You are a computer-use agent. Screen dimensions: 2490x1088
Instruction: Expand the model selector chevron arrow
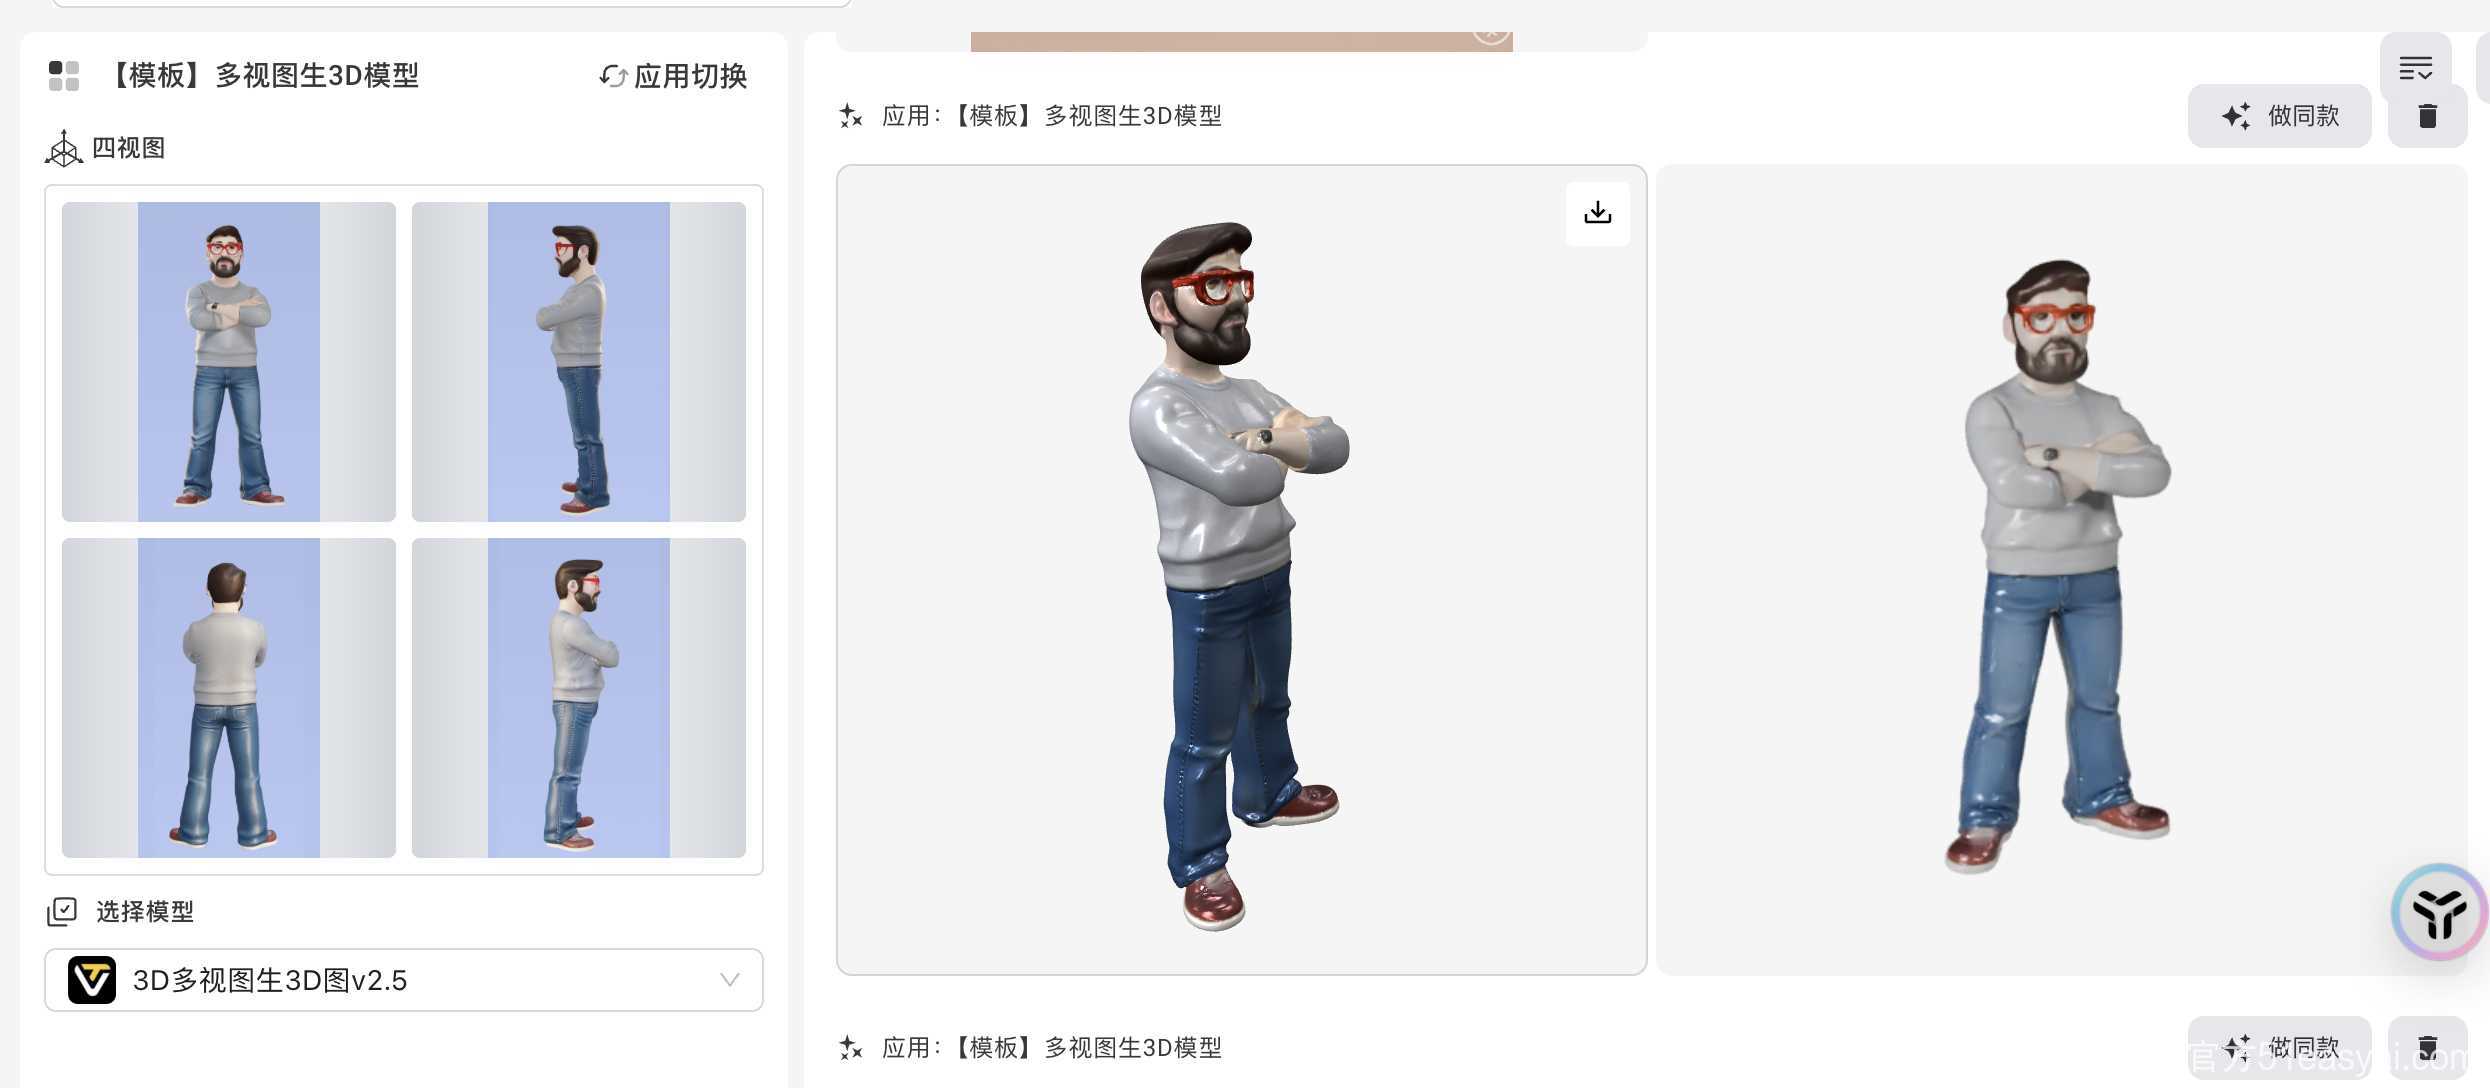coord(730,980)
